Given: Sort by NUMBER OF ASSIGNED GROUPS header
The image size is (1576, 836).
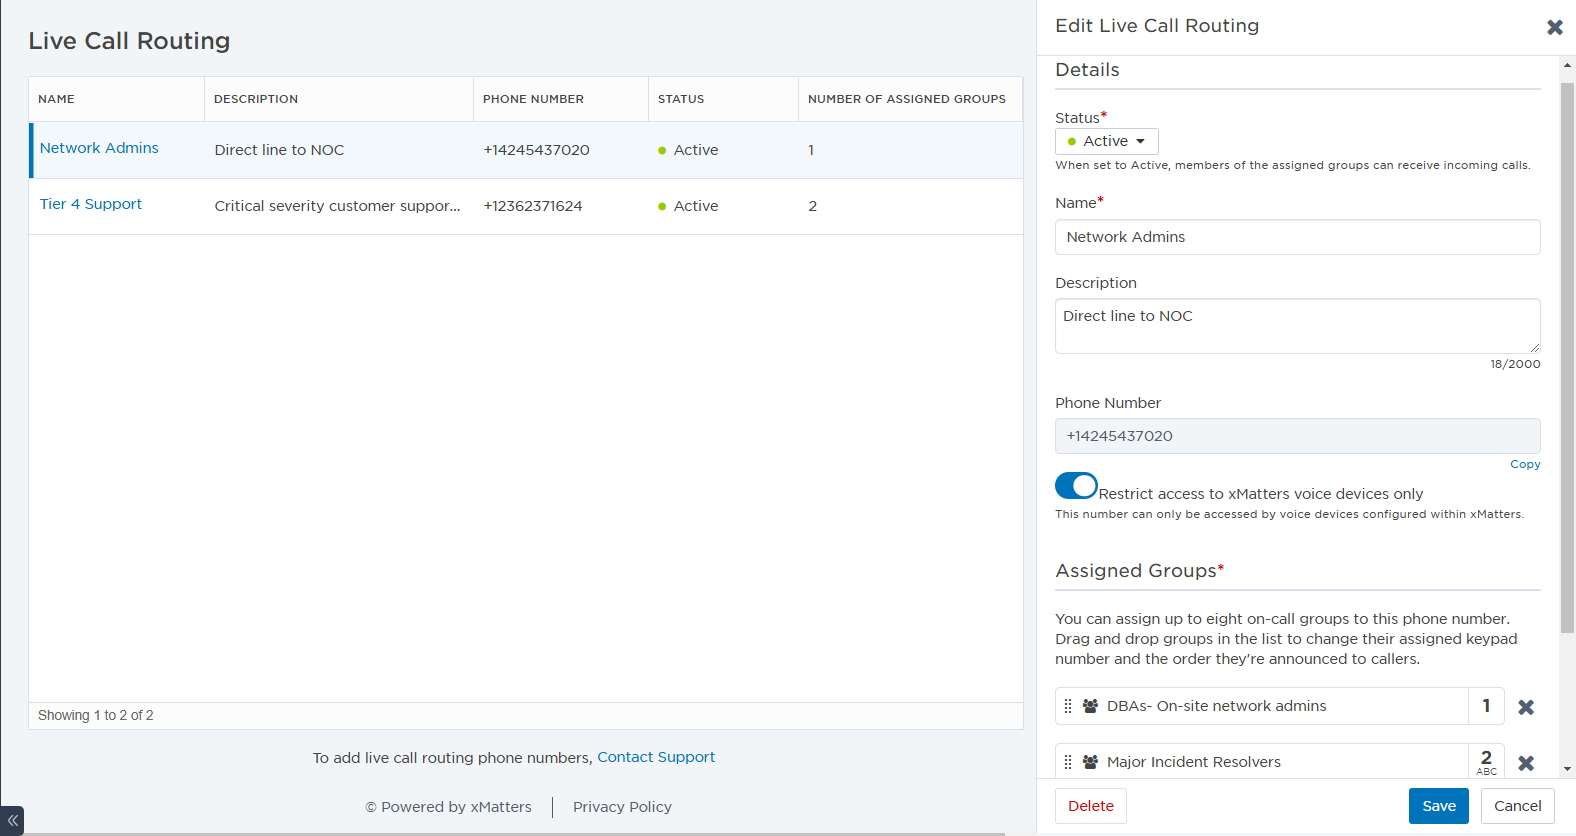Looking at the screenshot, I should click(910, 99).
